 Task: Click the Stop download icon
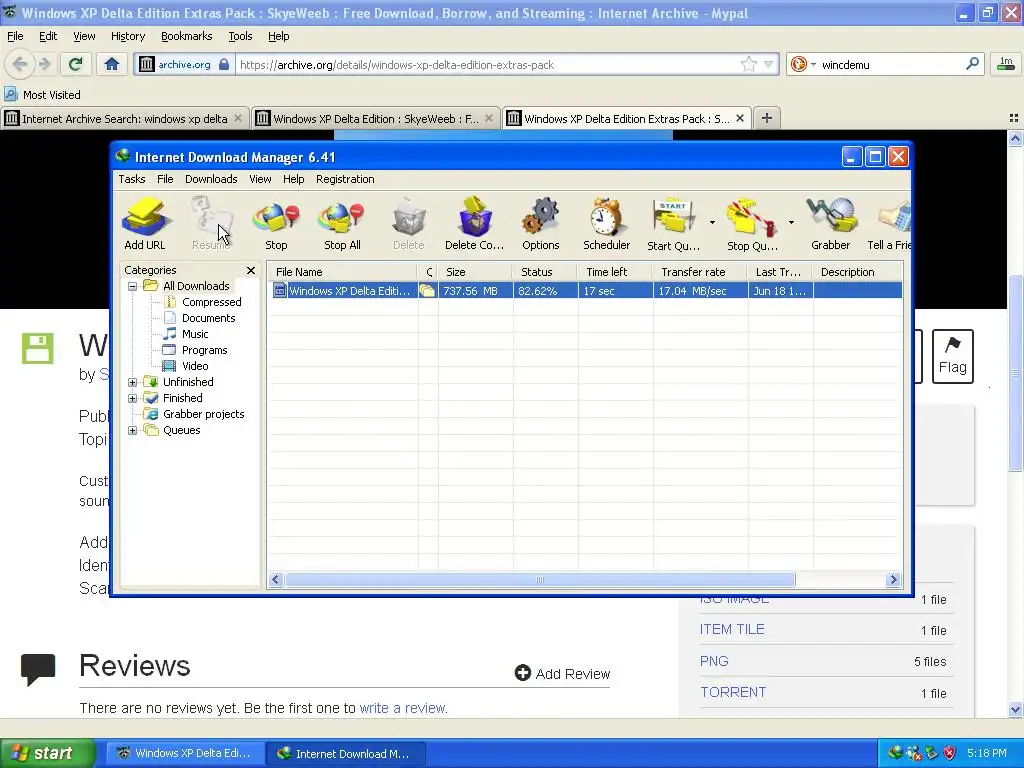[x=276, y=223]
